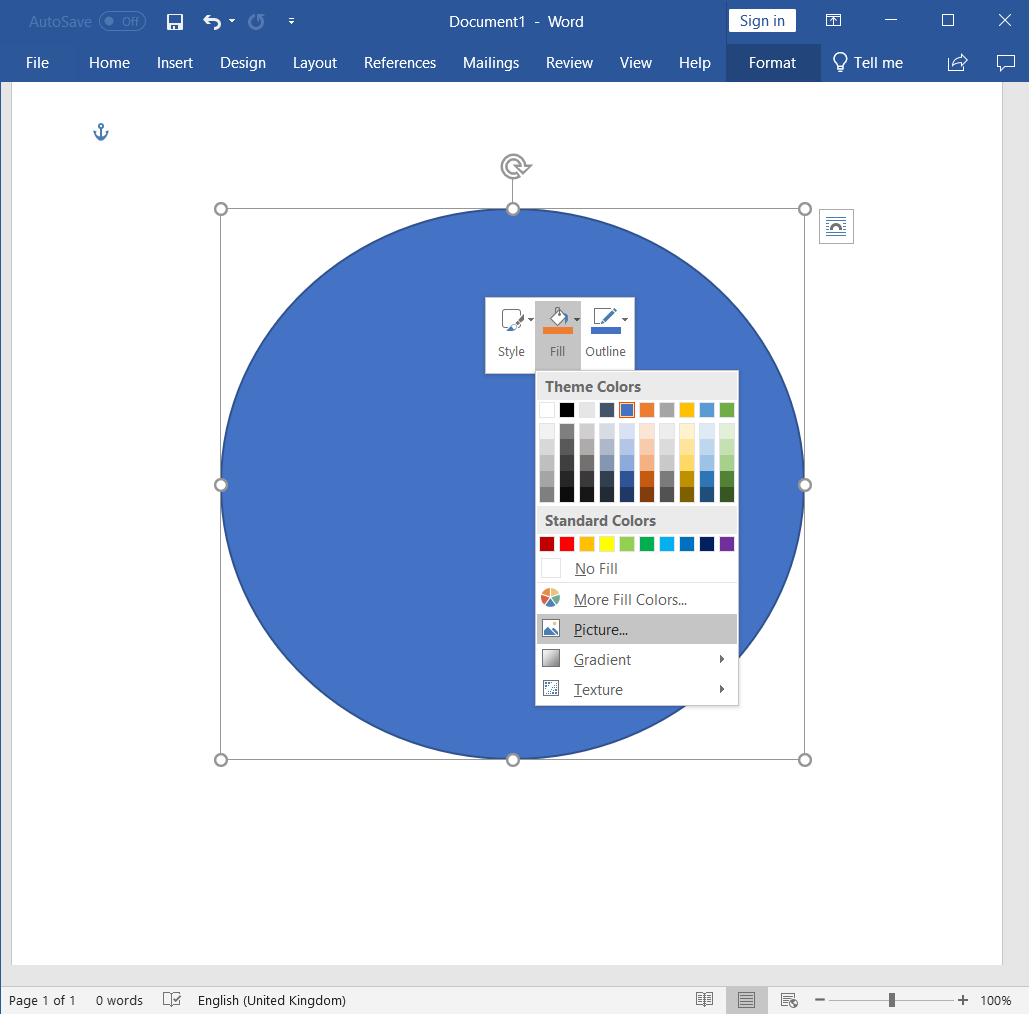Choose More Fill Colors option
Image resolution: width=1029 pixels, height=1014 pixels.
click(629, 599)
